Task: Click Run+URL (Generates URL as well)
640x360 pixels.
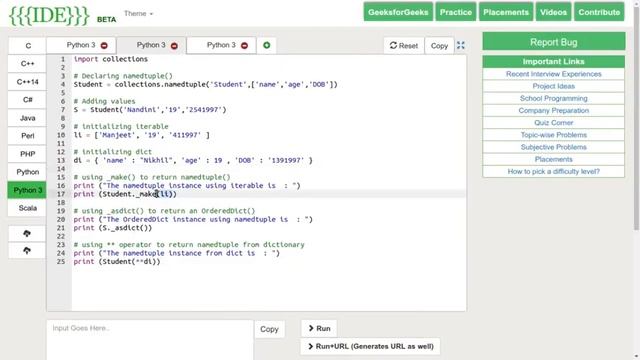Action: [370, 346]
